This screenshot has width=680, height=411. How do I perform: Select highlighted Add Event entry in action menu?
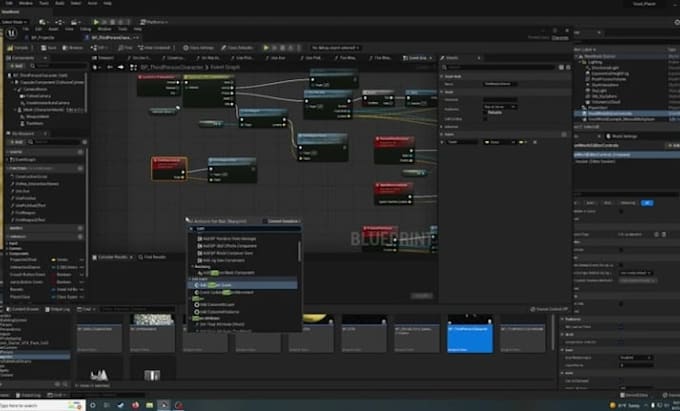[243, 285]
